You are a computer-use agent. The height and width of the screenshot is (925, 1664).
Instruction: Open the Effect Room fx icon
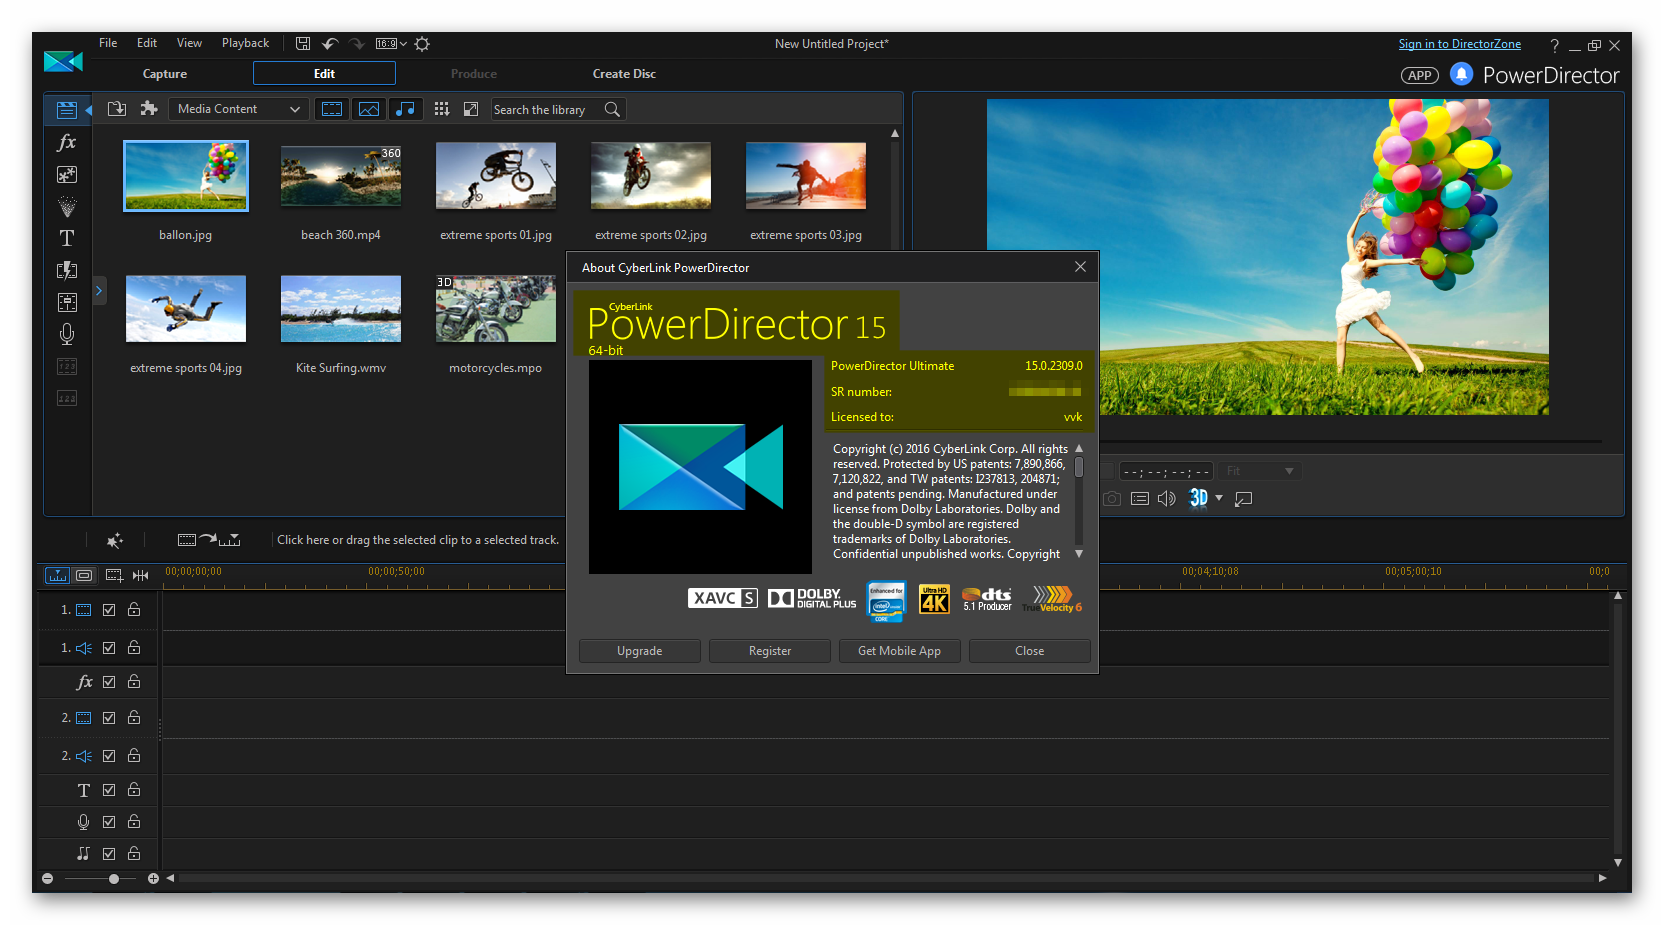click(66, 142)
